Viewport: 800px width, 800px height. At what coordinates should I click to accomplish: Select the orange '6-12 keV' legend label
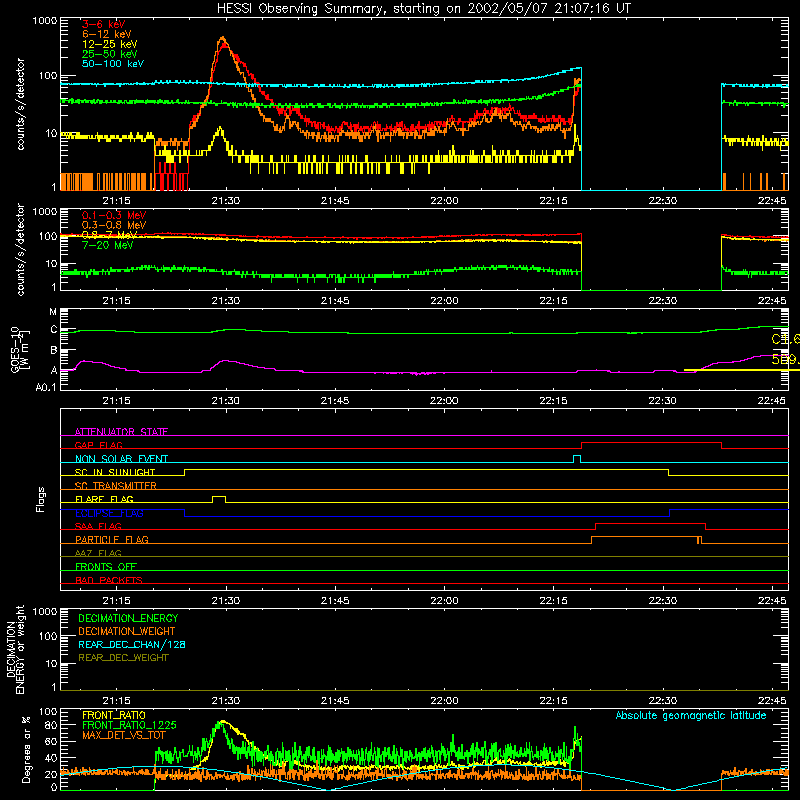tap(107, 34)
